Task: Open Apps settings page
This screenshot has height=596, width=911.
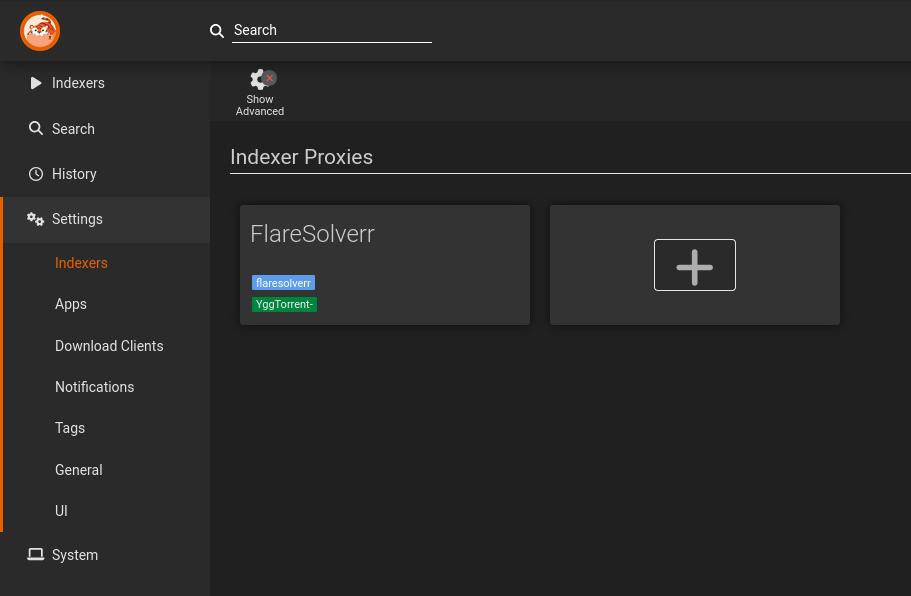Action: 71,304
